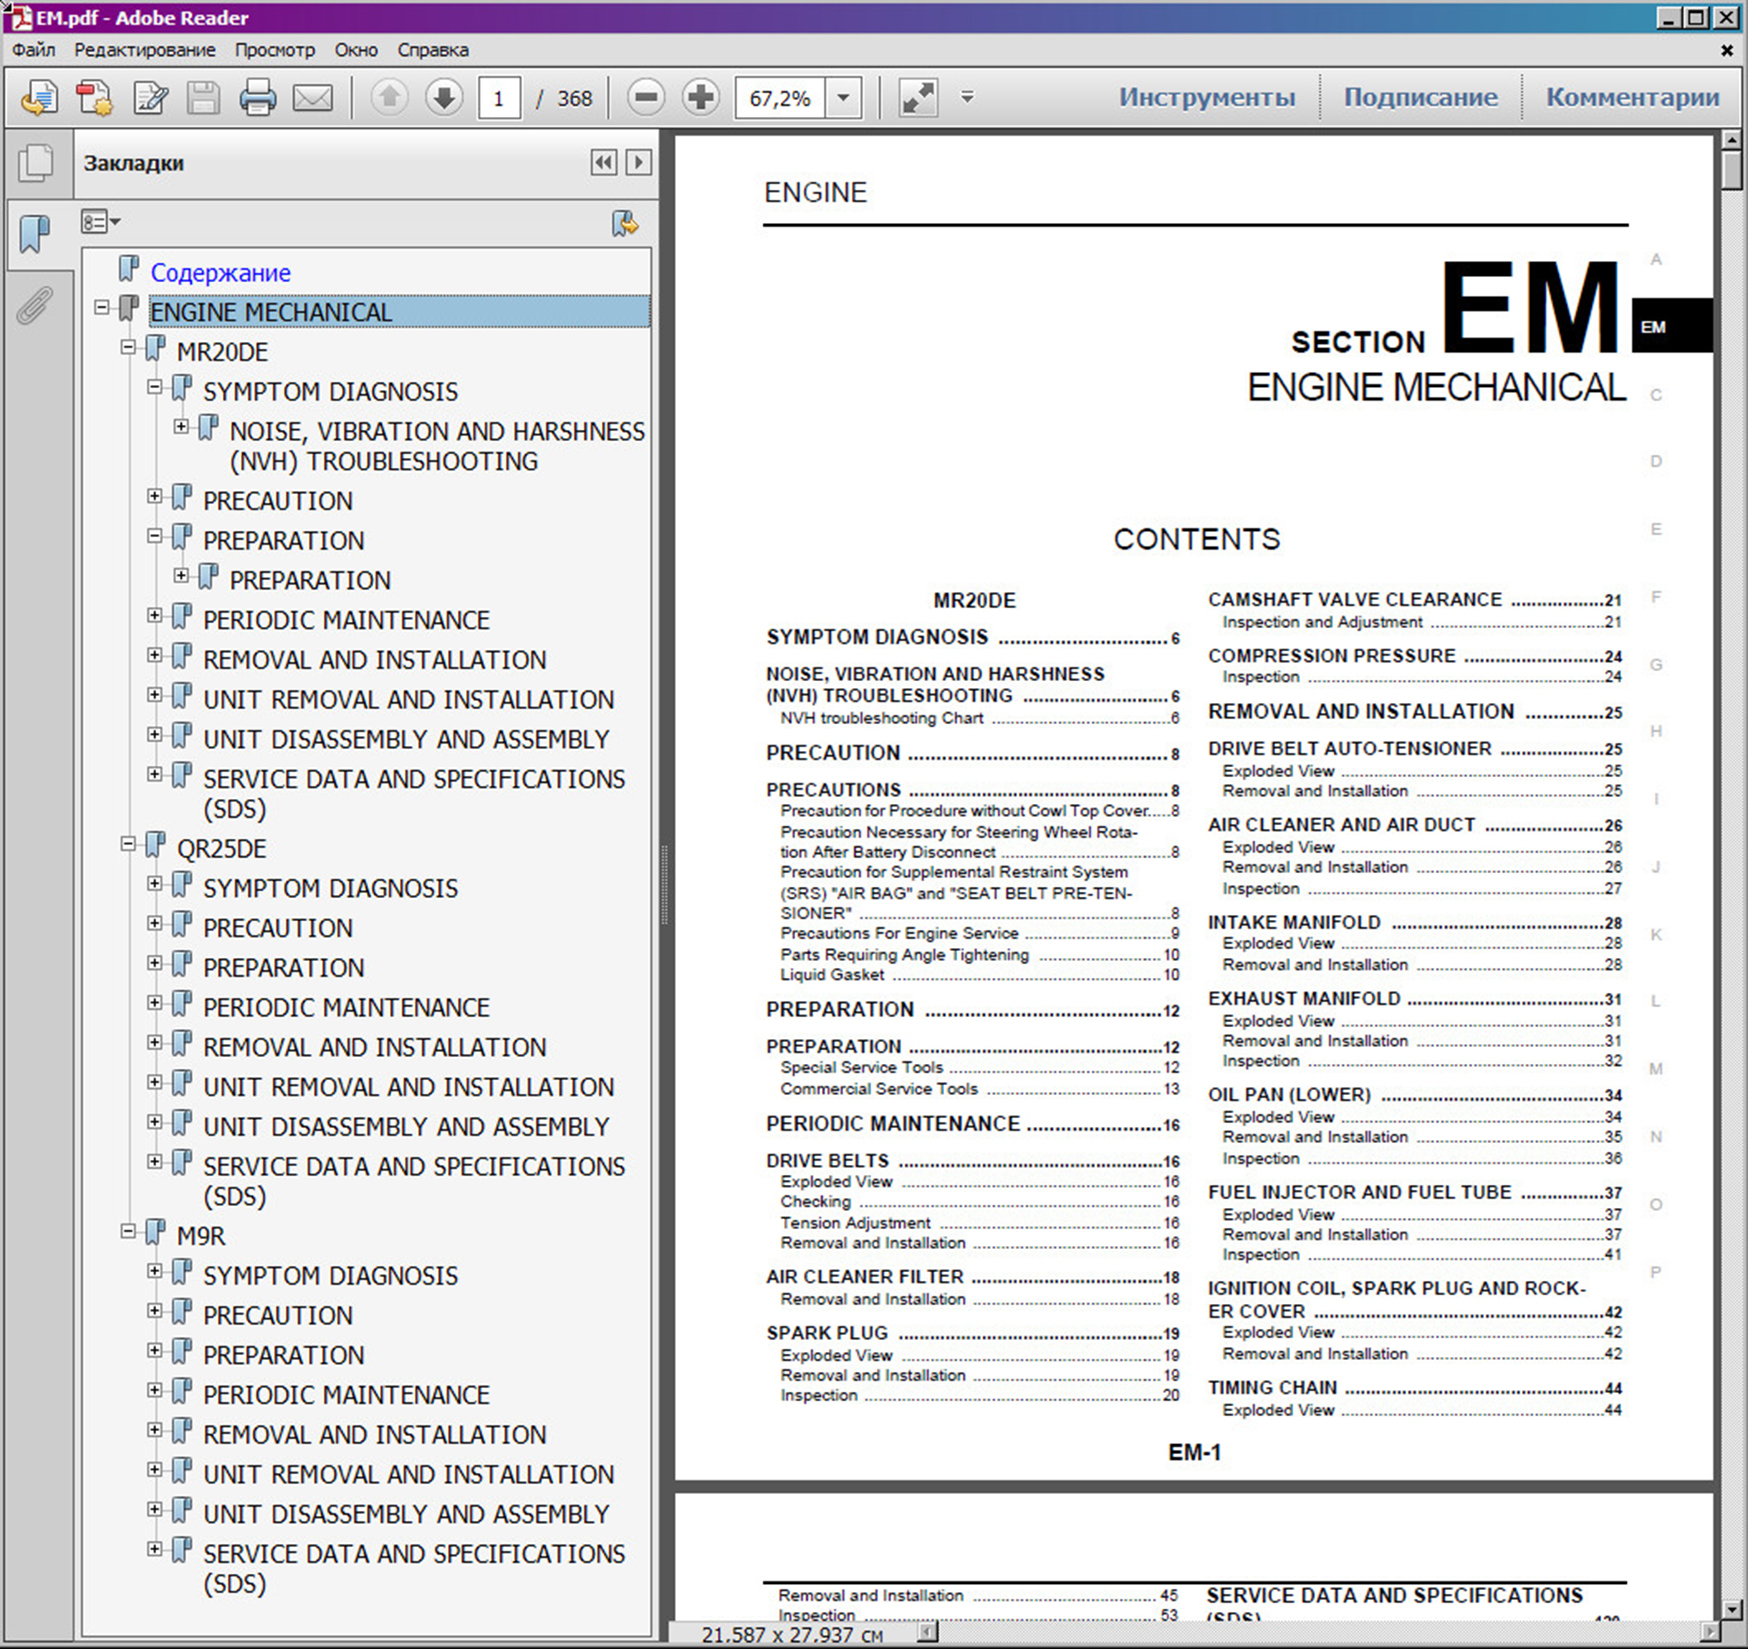This screenshot has height=1649, width=1748.
Task: Open the Инструменты pane
Action: coord(1206,98)
